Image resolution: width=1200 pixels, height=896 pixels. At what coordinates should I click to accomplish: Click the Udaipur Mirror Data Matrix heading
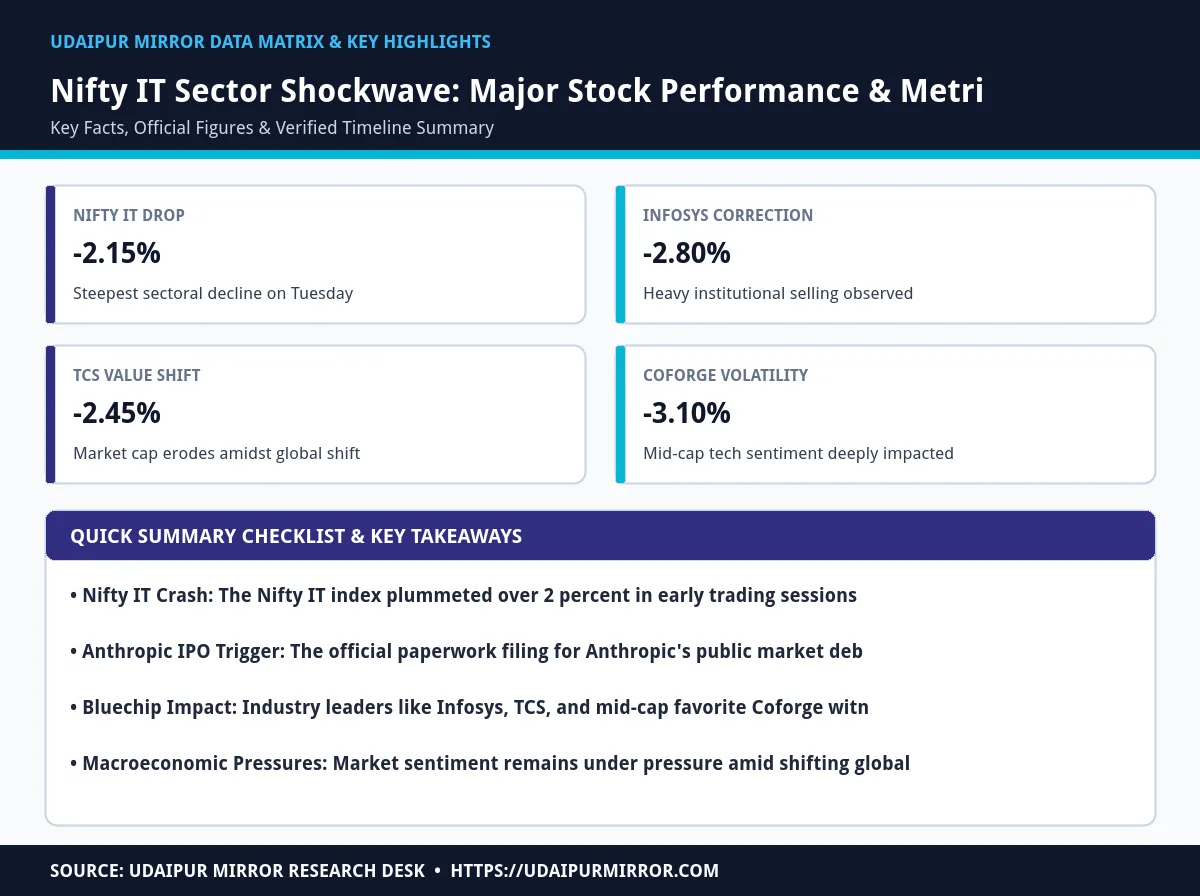tap(270, 42)
